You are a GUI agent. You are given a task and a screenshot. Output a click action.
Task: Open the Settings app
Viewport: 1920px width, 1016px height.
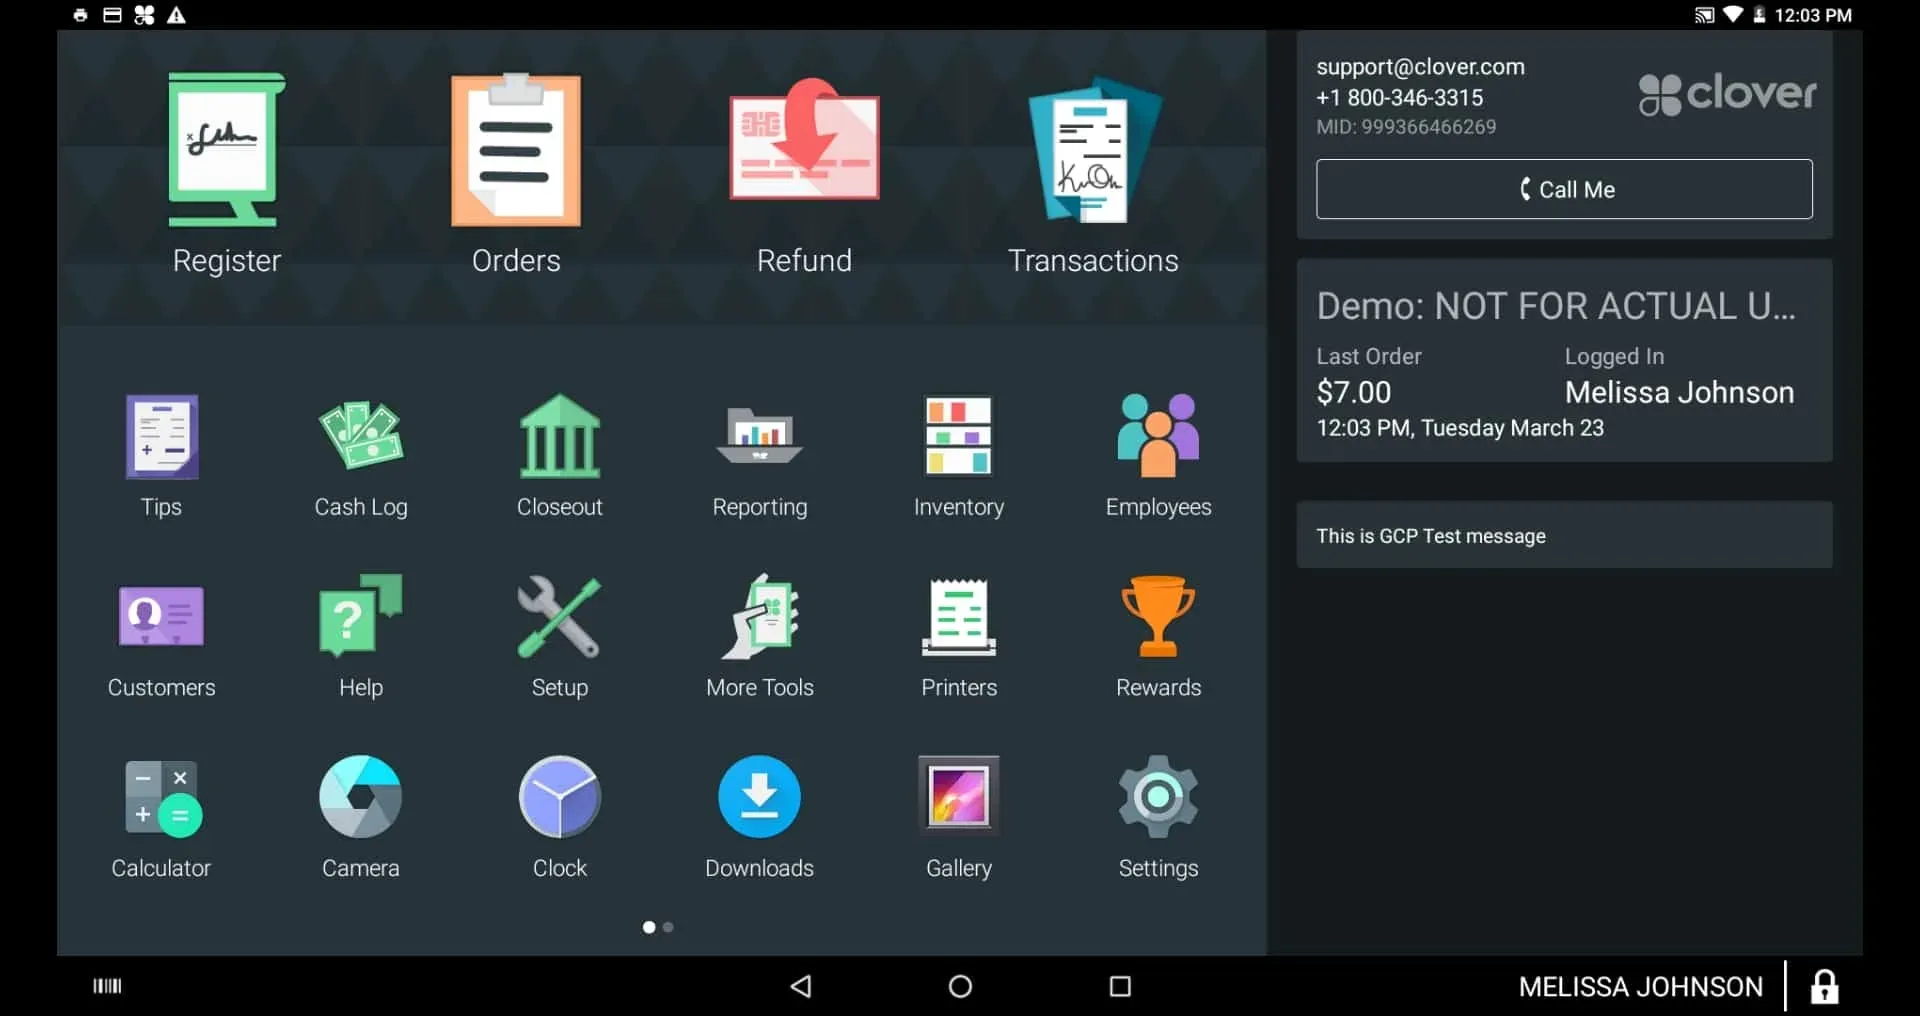[x=1158, y=818]
